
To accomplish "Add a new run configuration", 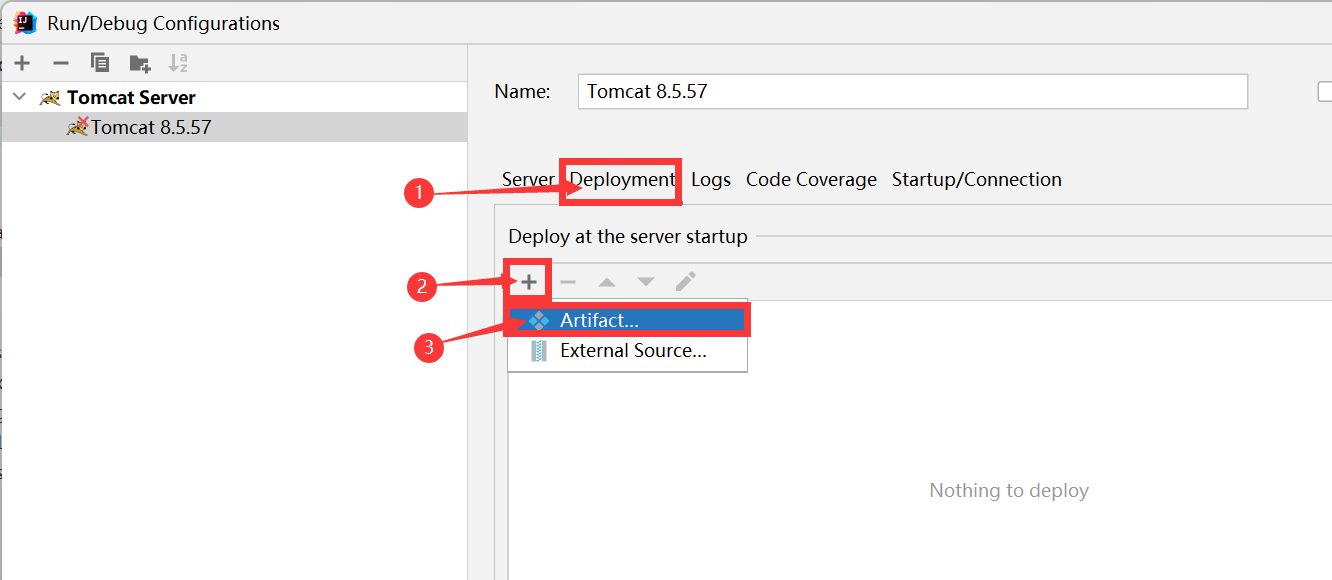I will point(22,63).
